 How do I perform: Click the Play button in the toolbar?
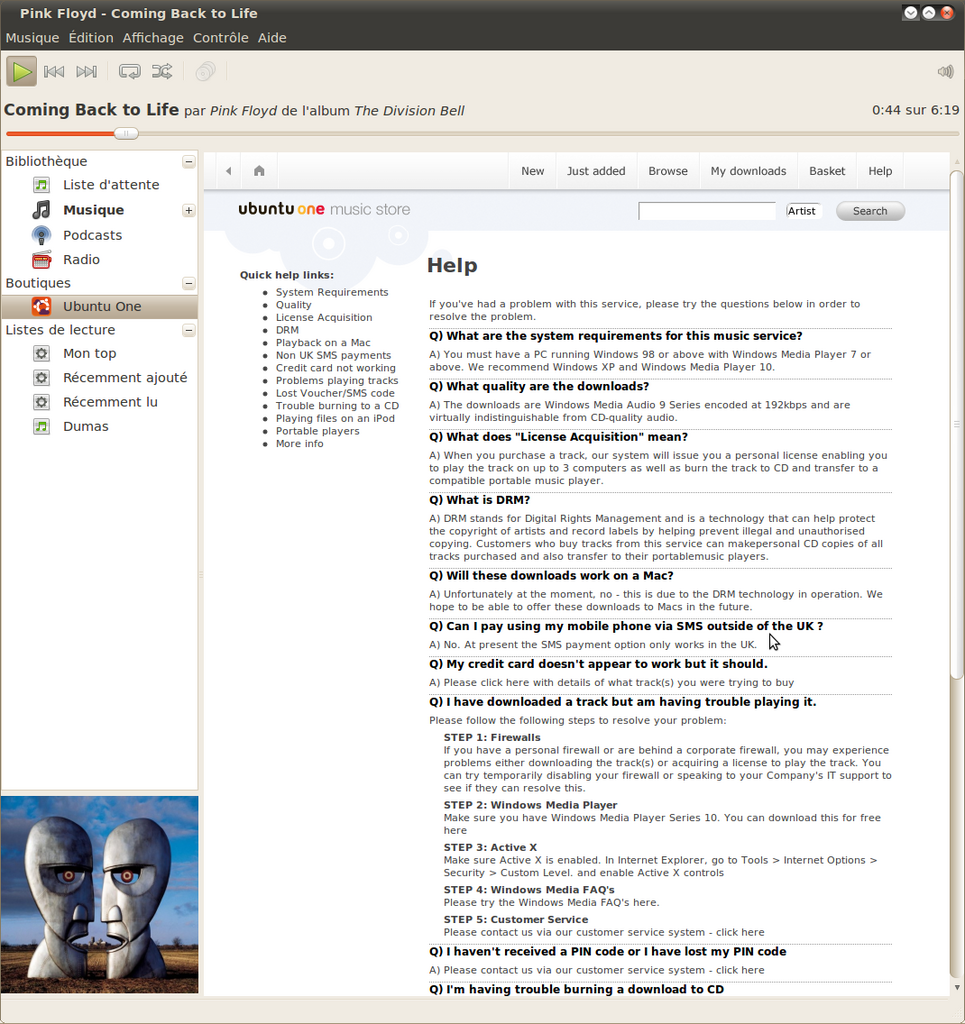point(22,71)
